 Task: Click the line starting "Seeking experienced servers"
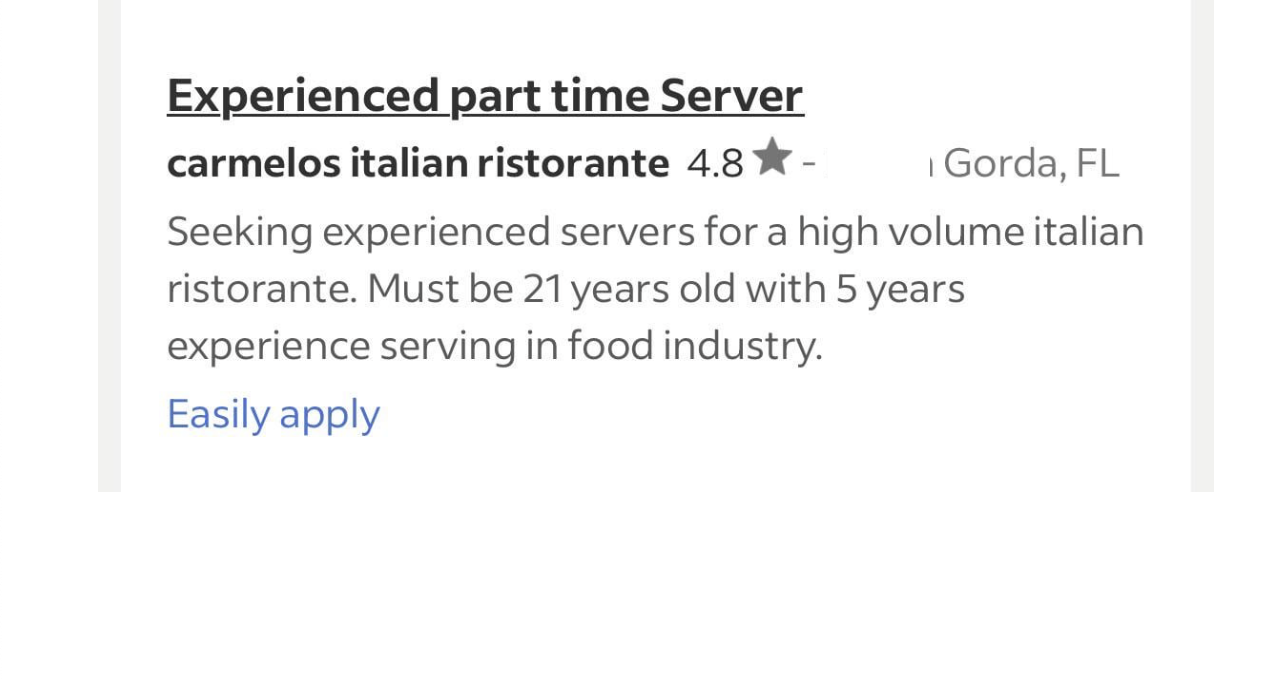655,232
